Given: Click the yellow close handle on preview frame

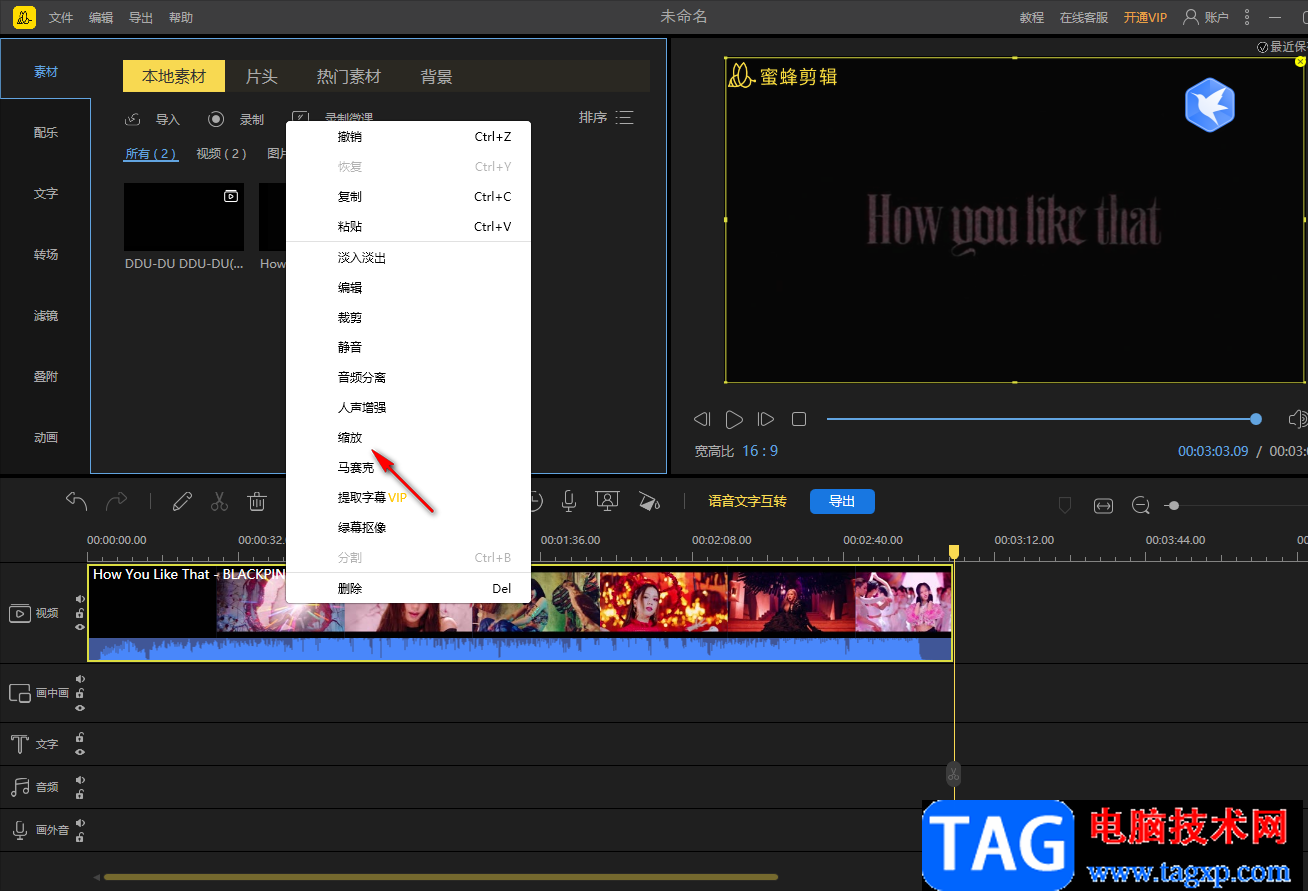Looking at the screenshot, I should 1300,61.
